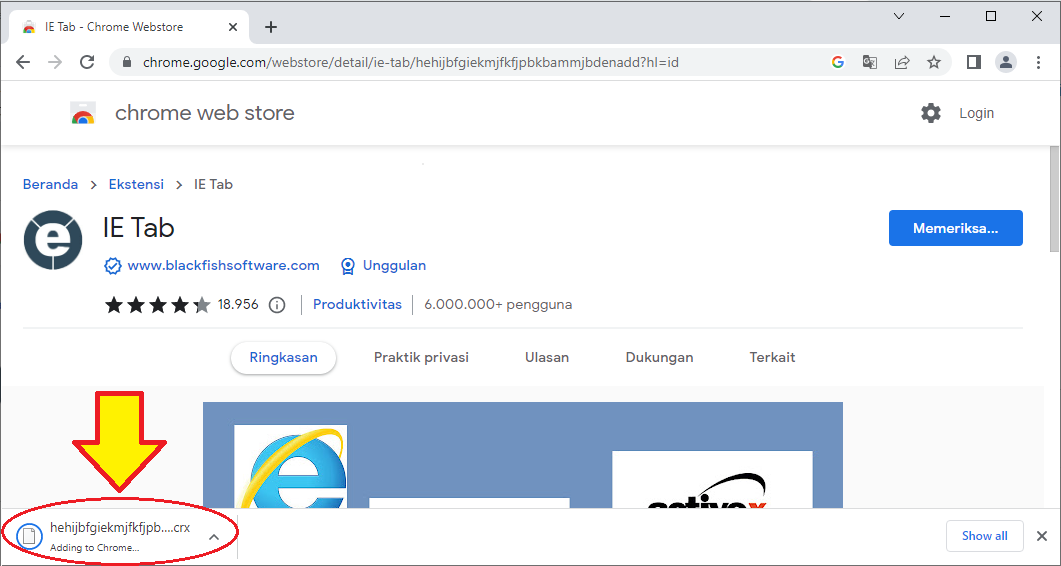Click the Show all downloads button
The image size is (1061, 566).
pyautogui.click(x=985, y=536)
